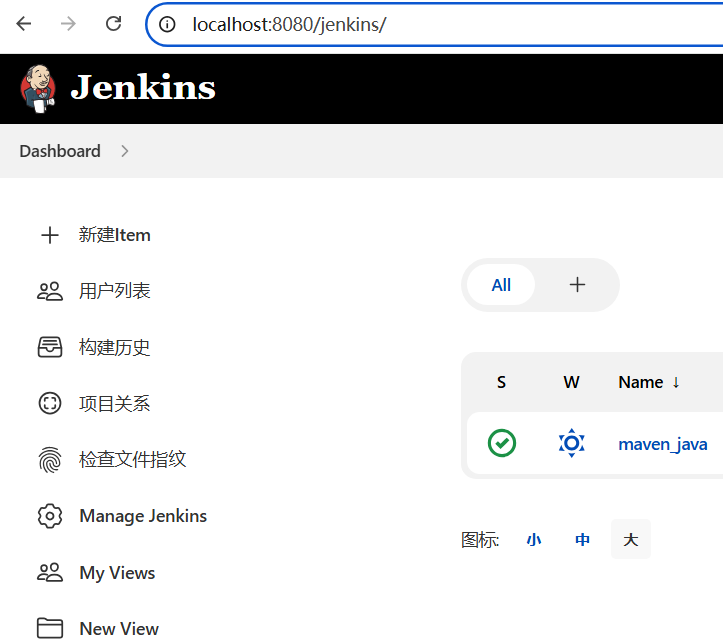View site information icon in address bar
The height and width of the screenshot is (641, 723).
coord(167,24)
